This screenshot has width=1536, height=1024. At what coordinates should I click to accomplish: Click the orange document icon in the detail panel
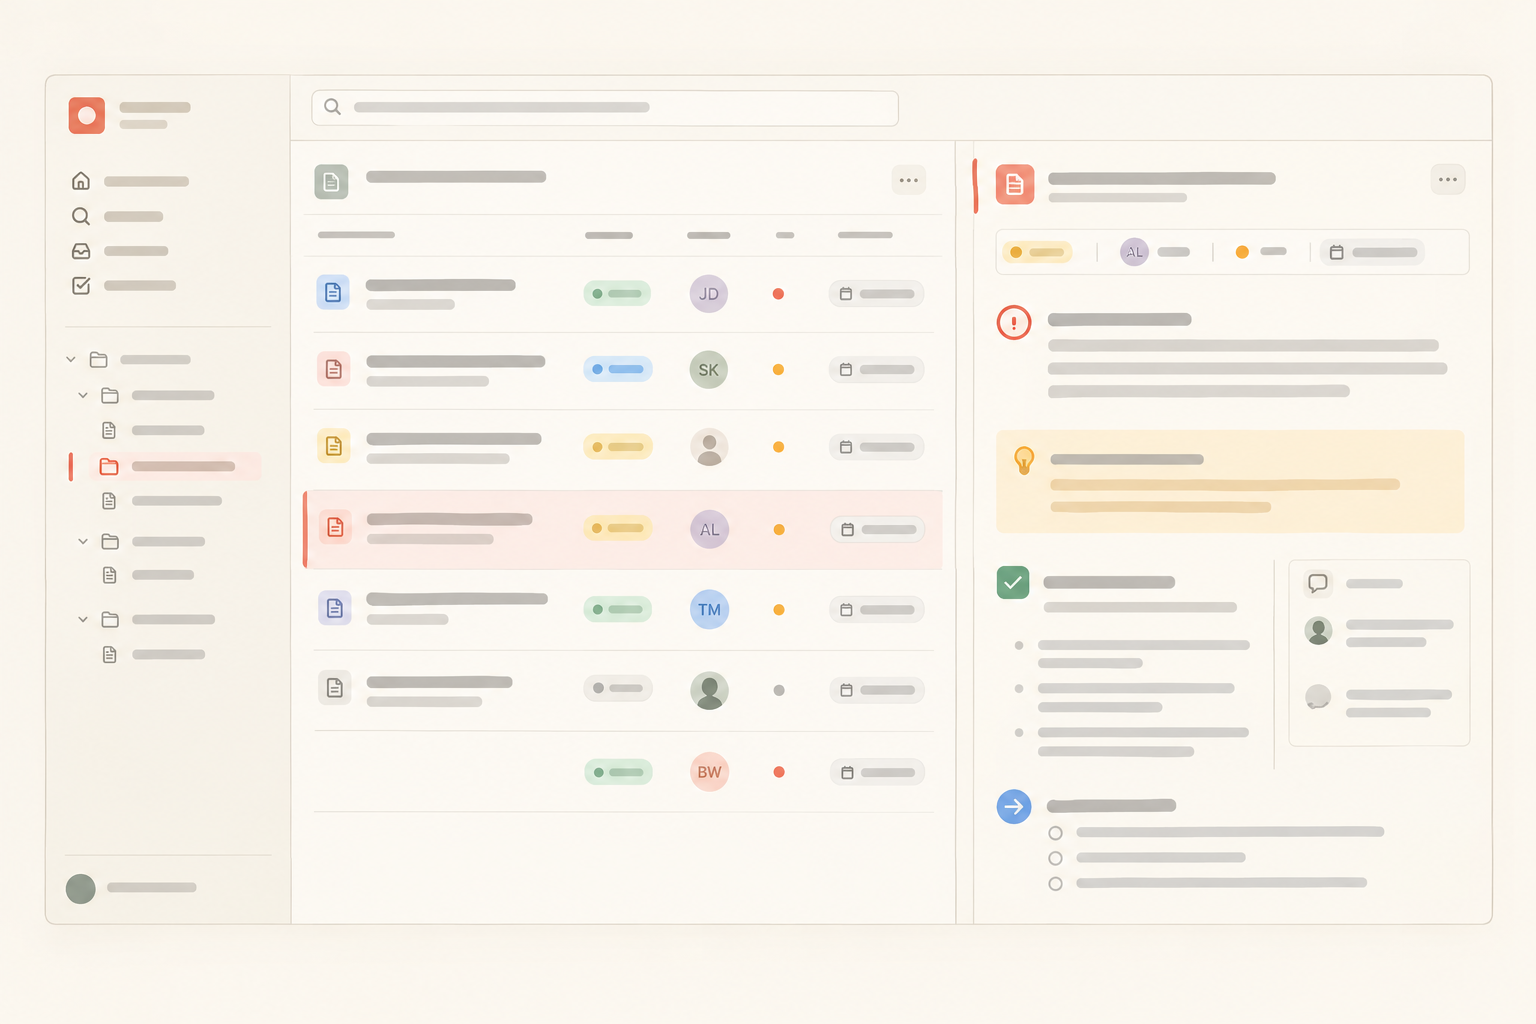click(x=1015, y=184)
